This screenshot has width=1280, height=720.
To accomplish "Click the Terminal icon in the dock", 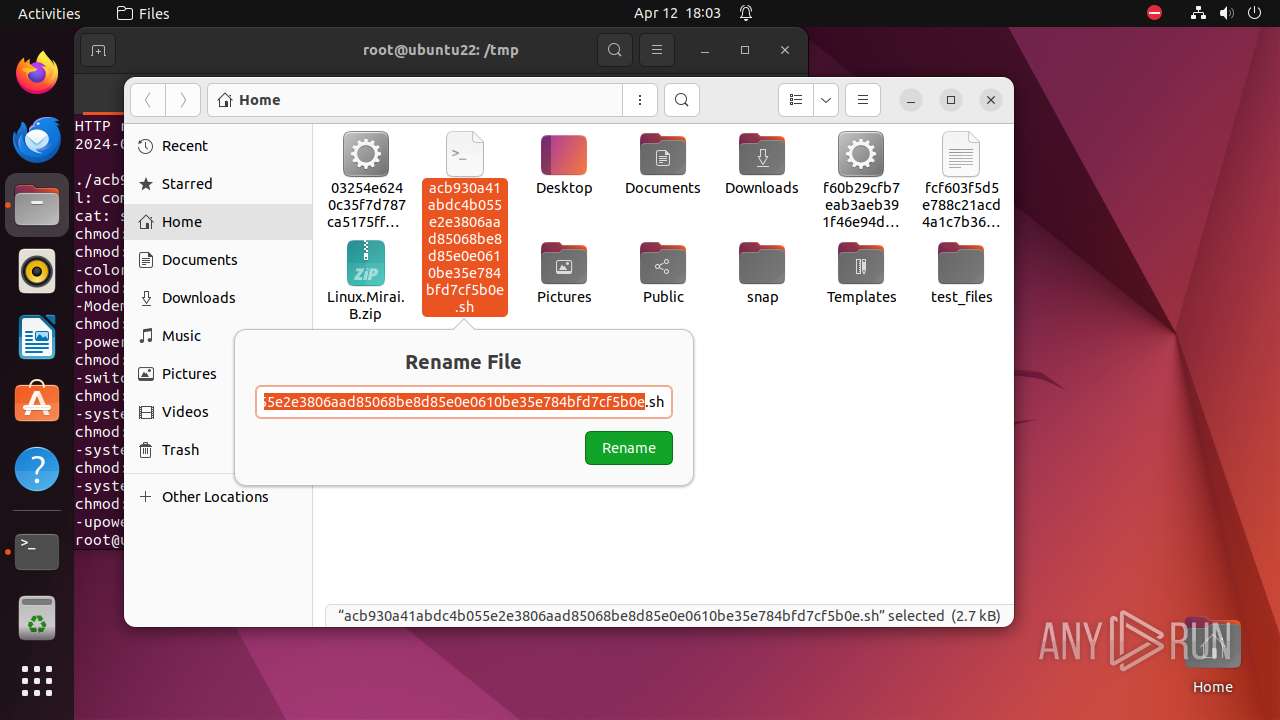I will pyautogui.click(x=37, y=551).
